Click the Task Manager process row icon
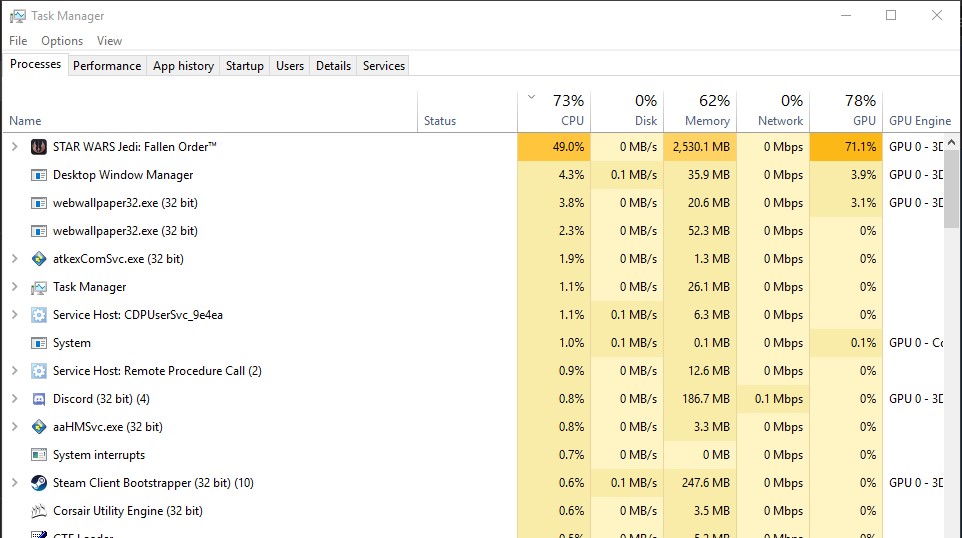The width and height of the screenshot is (962, 538). point(39,287)
